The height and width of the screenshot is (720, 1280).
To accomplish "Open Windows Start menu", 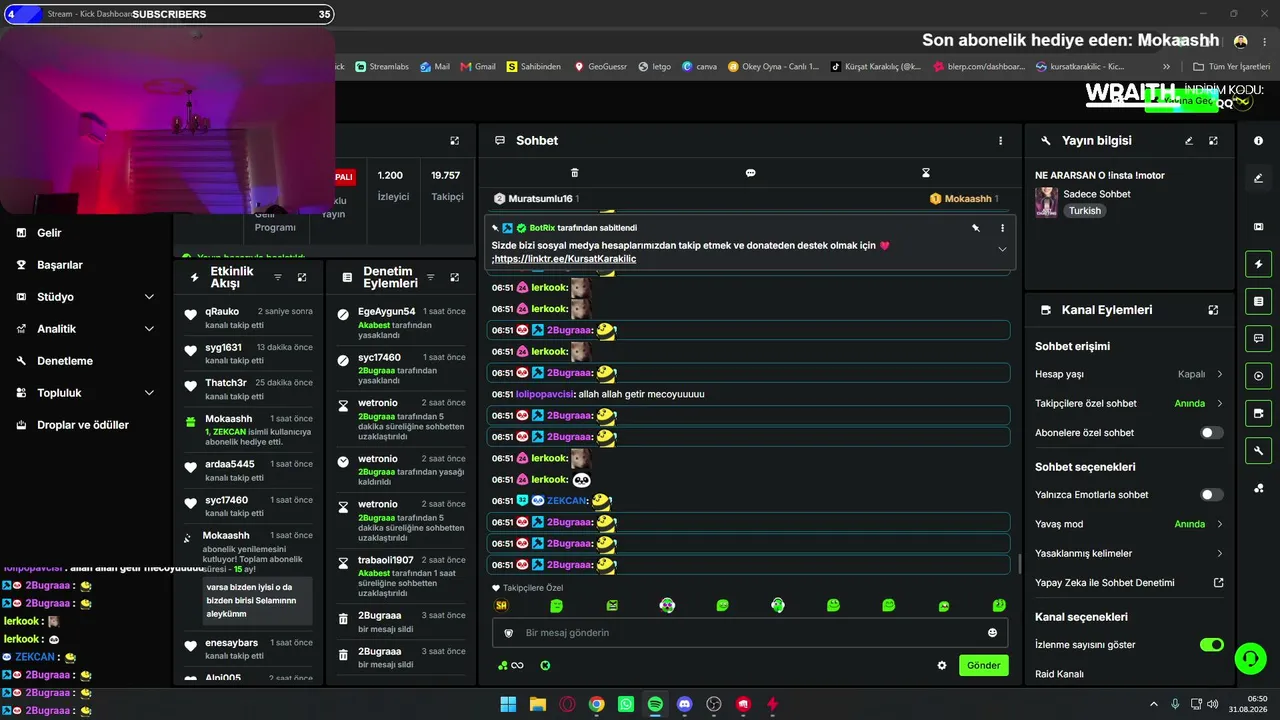I will click(508, 704).
